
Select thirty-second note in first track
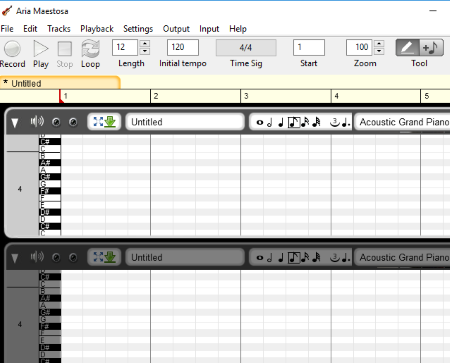pos(316,122)
